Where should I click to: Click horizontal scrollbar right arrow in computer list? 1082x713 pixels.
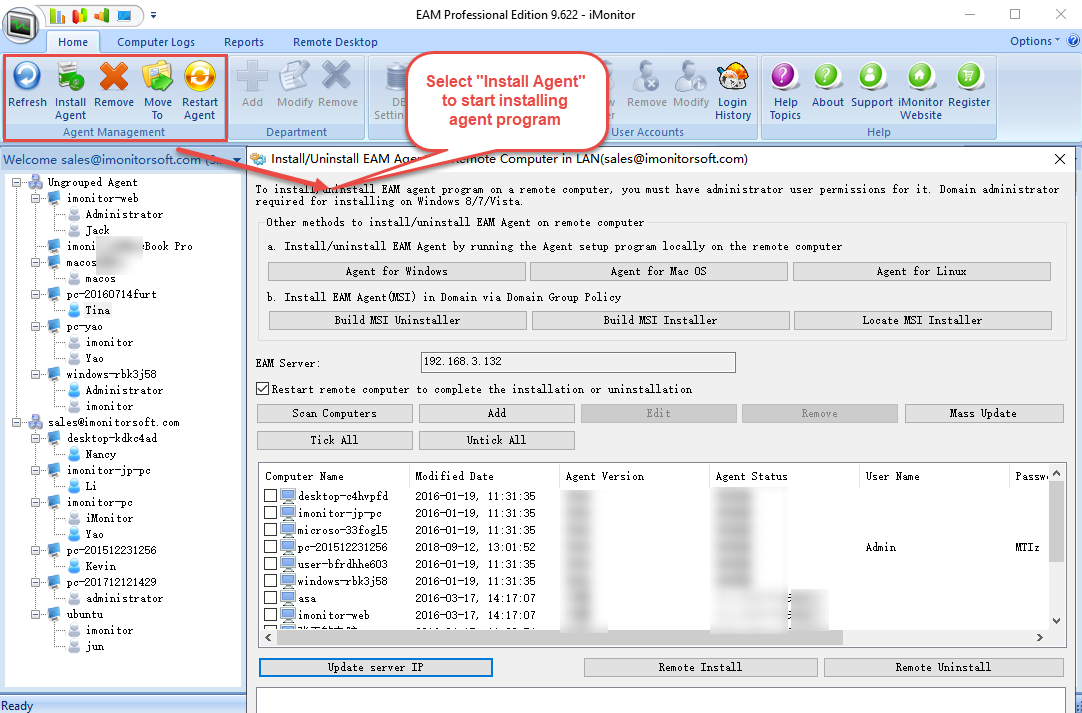tap(1039, 638)
